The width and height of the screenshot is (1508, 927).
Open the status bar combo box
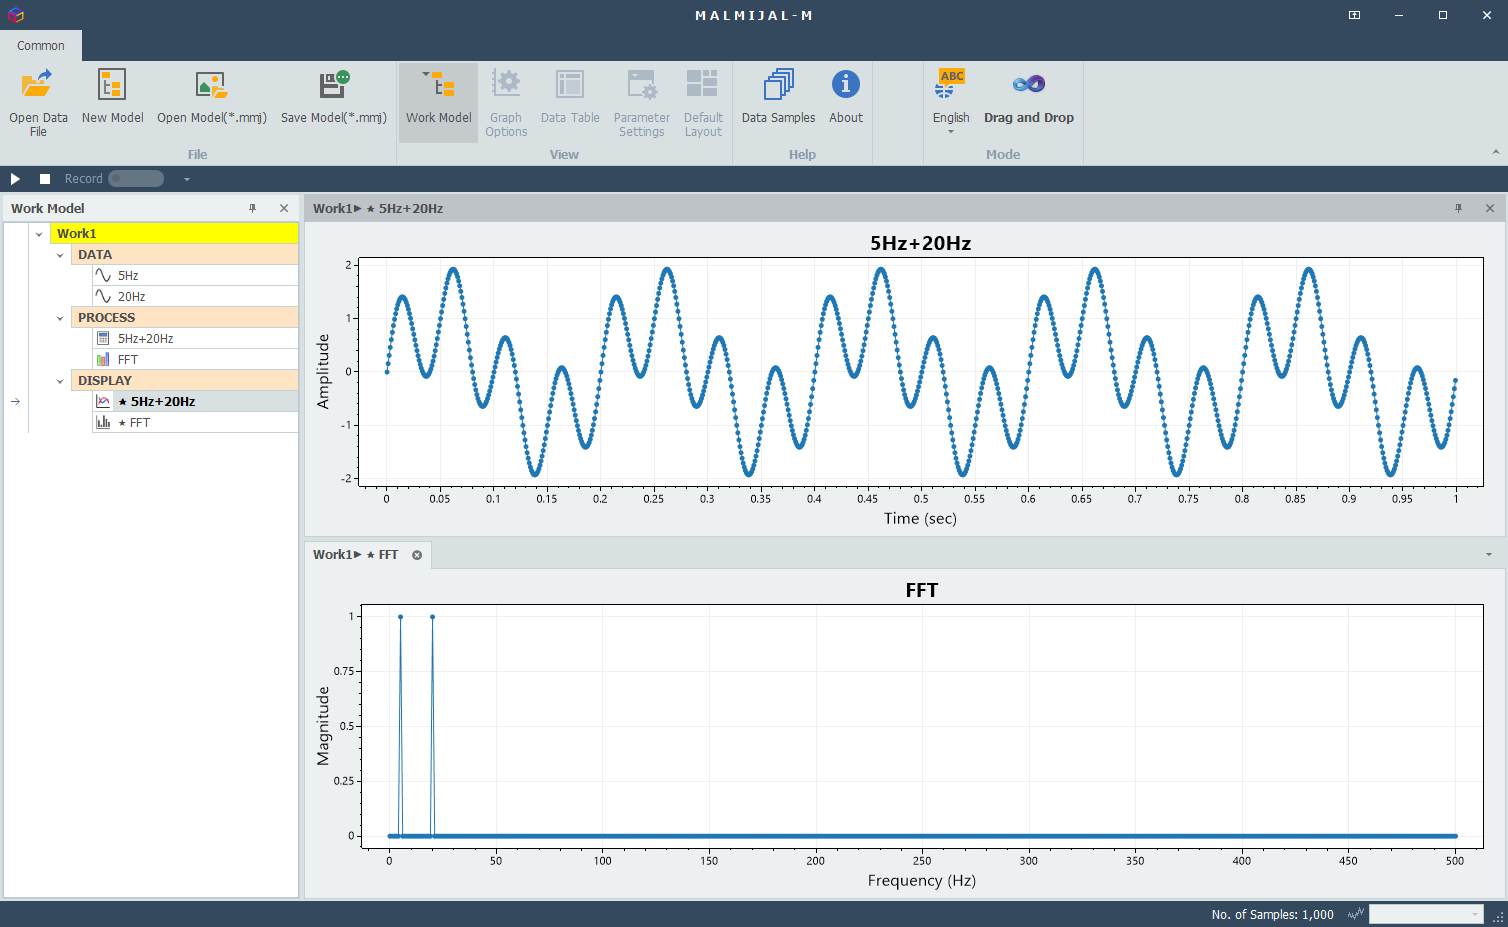pos(1425,914)
